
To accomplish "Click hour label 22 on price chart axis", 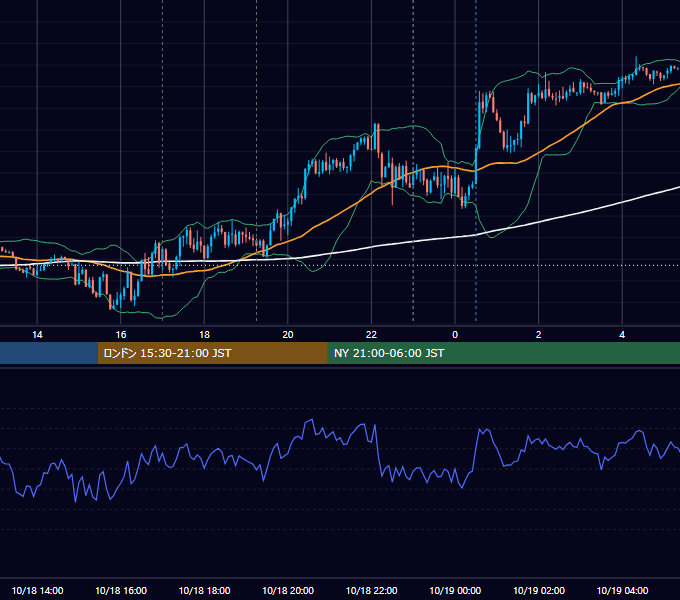I will point(371,334).
